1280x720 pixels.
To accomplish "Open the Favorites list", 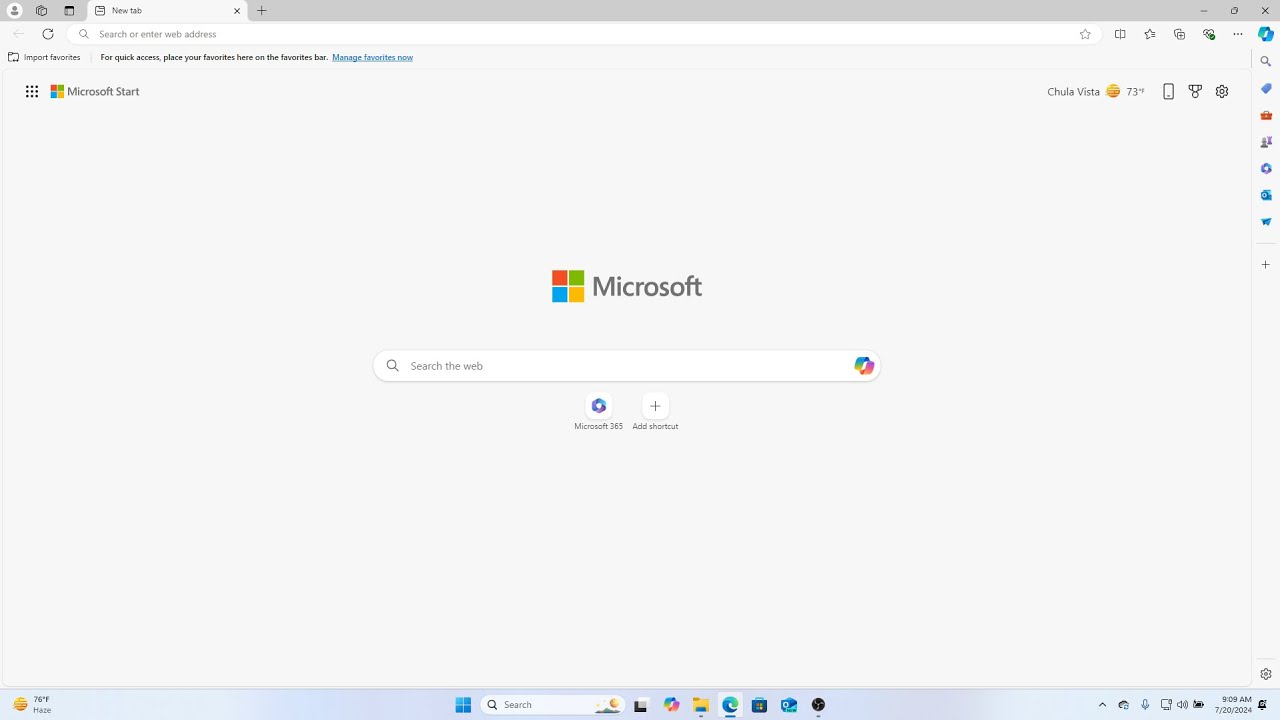I will click(x=1150, y=34).
